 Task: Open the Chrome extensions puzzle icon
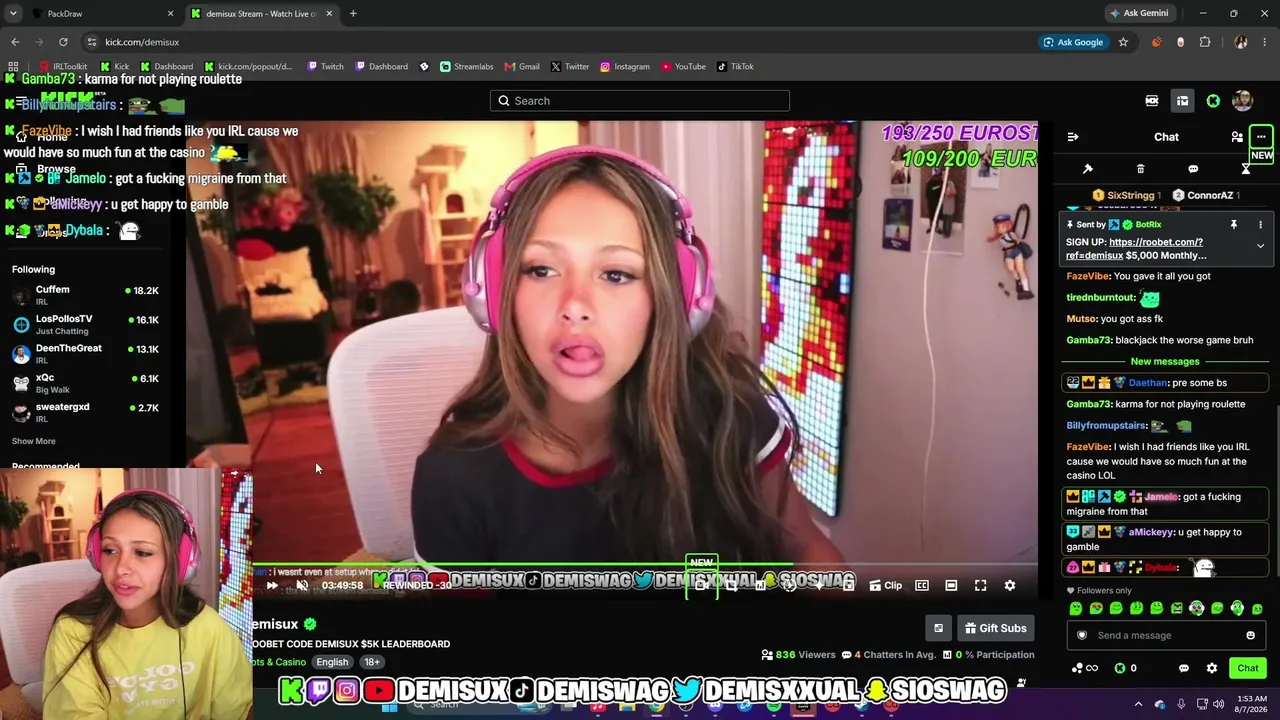pos(1205,42)
